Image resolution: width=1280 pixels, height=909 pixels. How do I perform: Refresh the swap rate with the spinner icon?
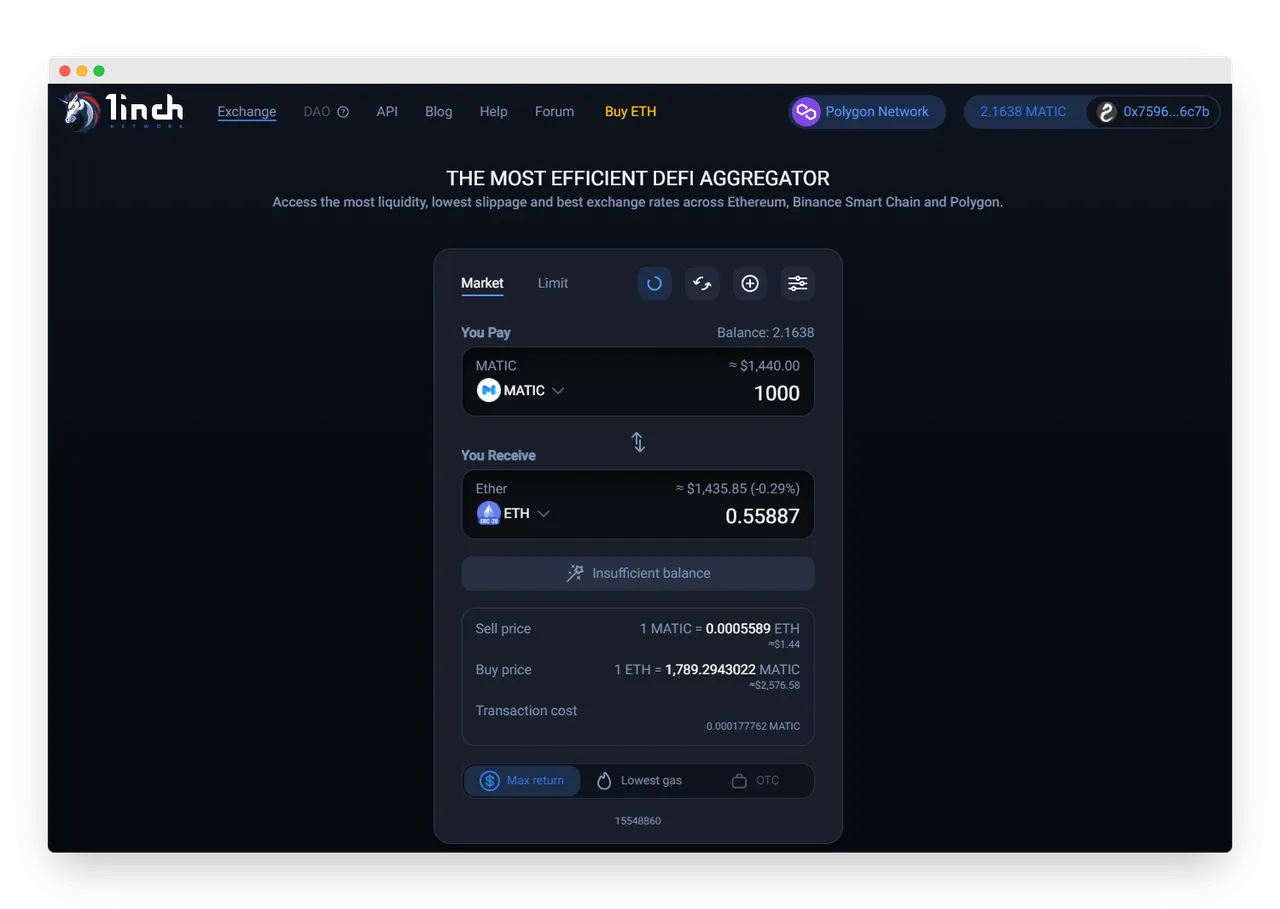(654, 283)
